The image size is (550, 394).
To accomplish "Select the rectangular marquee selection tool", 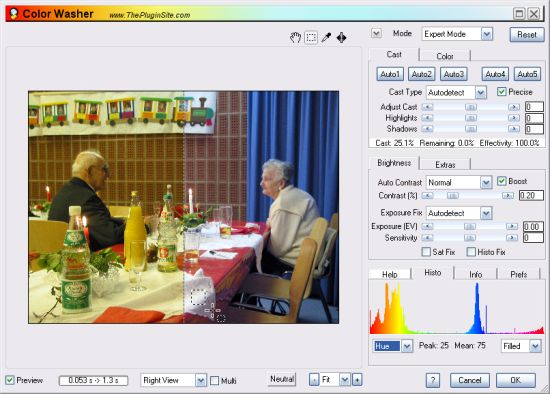I will pyautogui.click(x=311, y=38).
